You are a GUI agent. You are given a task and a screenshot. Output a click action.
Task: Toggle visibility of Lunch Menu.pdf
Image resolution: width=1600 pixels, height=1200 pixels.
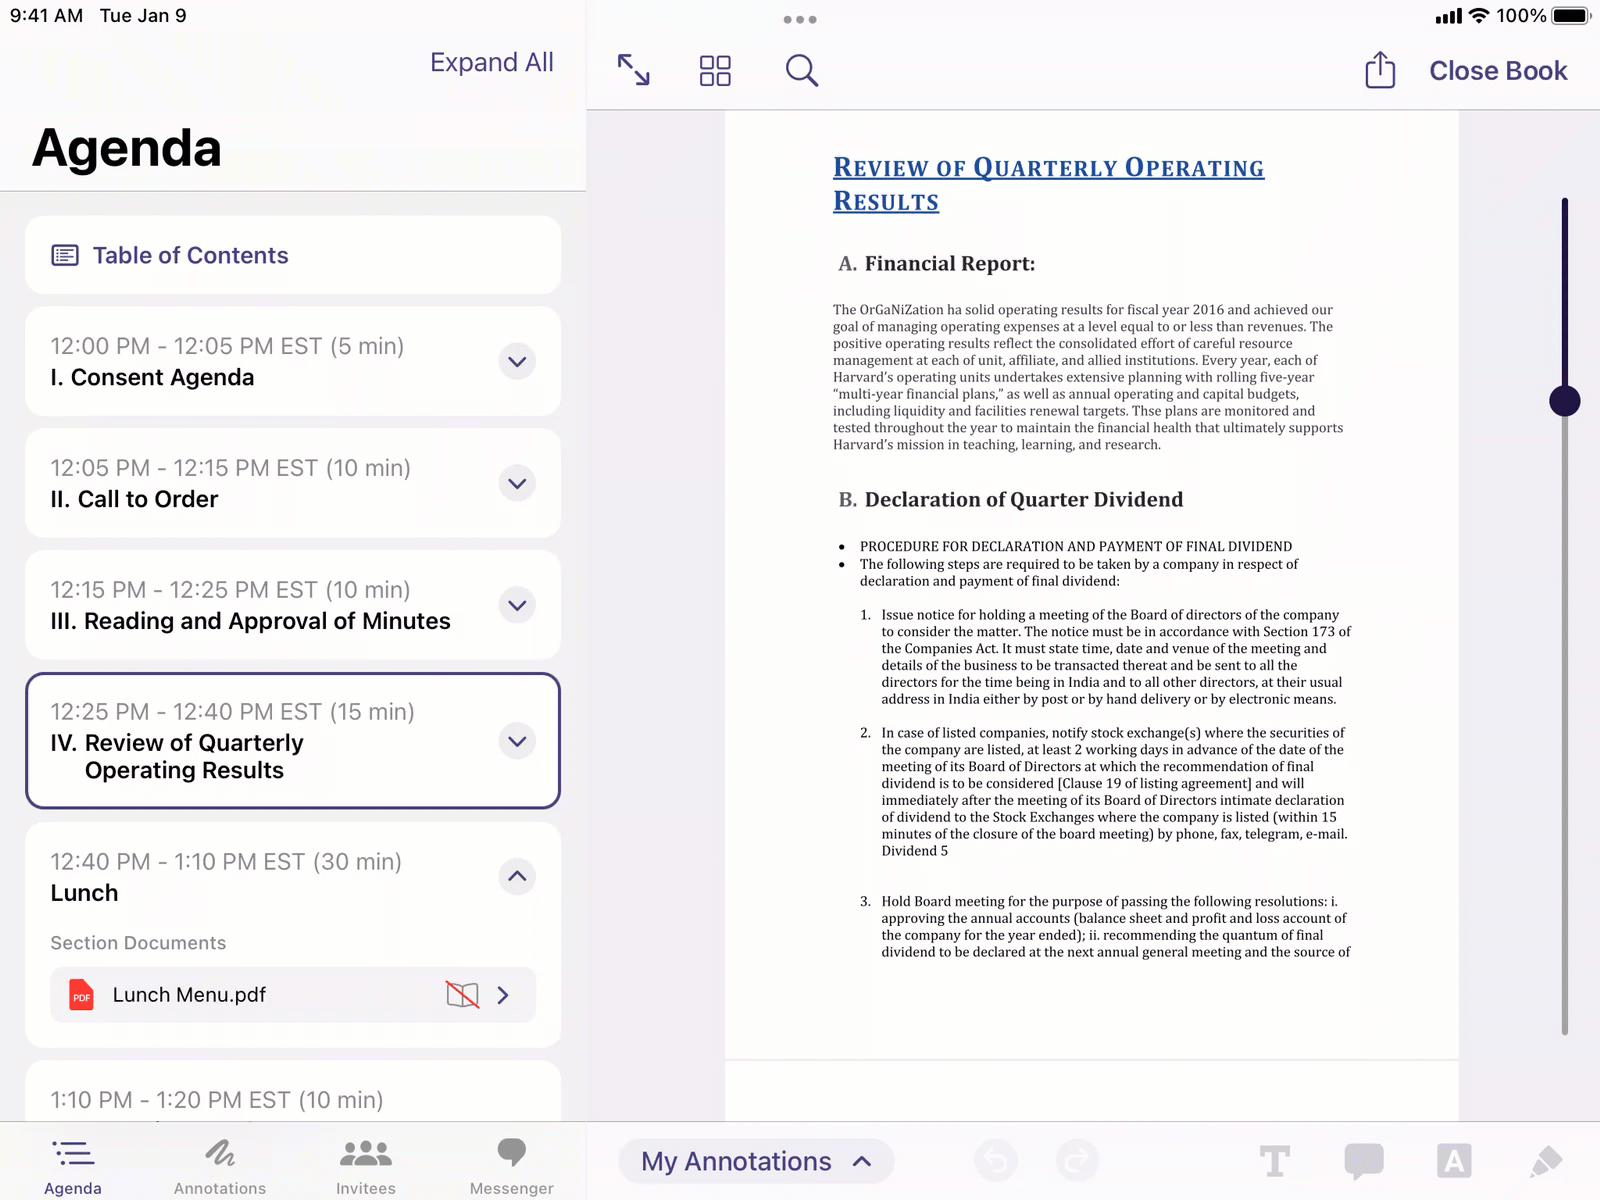click(x=464, y=995)
